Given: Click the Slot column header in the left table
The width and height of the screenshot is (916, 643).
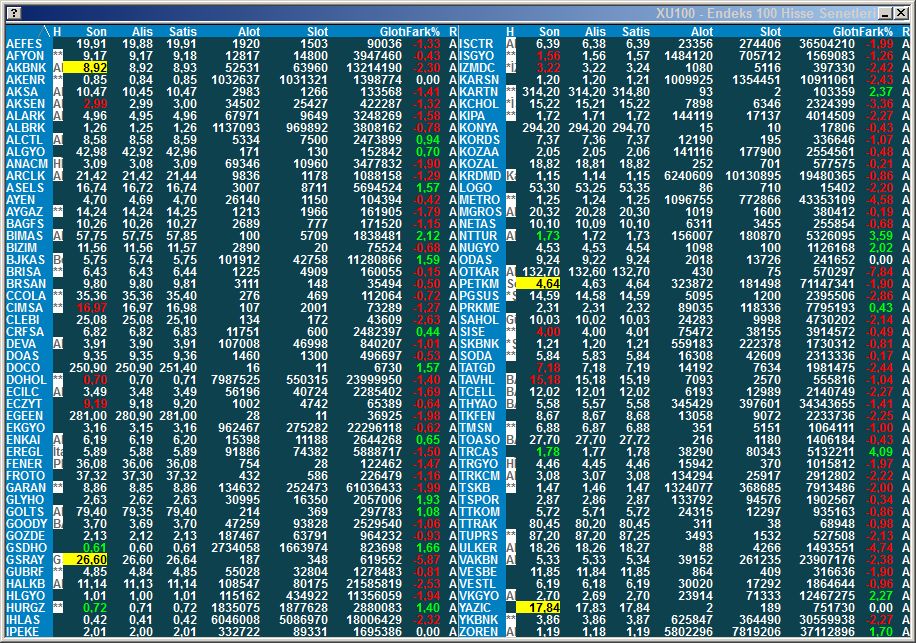Looking at the screenshot, I should pyautogui.click(x=317, y=32).
